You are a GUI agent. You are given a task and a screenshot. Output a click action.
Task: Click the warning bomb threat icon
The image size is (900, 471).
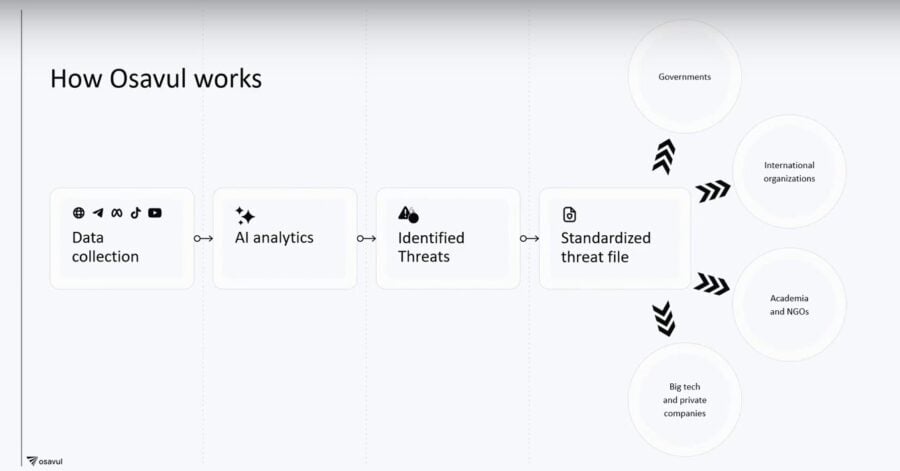tap(408, 215)
